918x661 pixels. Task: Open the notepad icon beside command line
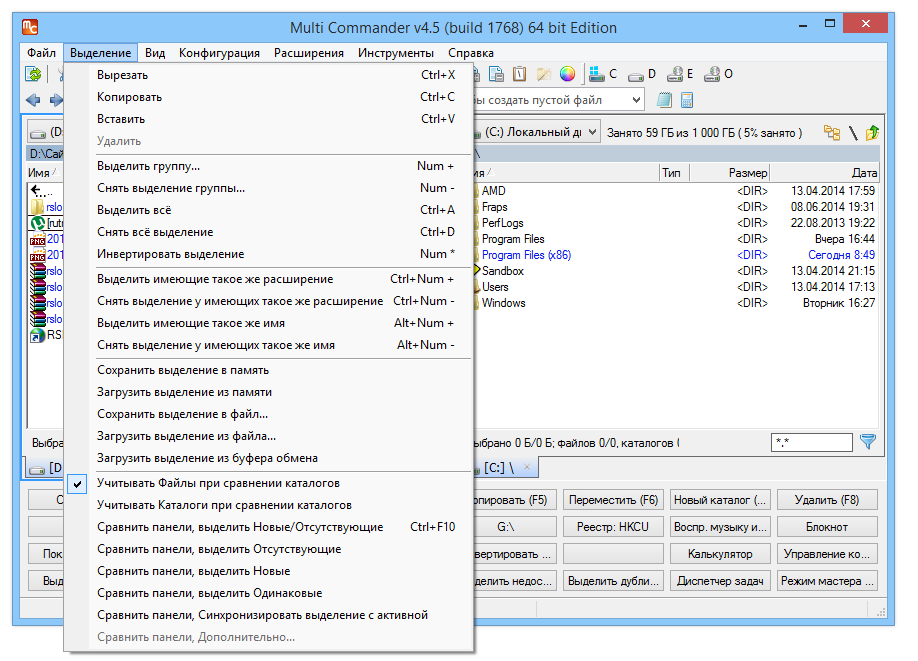(664, 100)
